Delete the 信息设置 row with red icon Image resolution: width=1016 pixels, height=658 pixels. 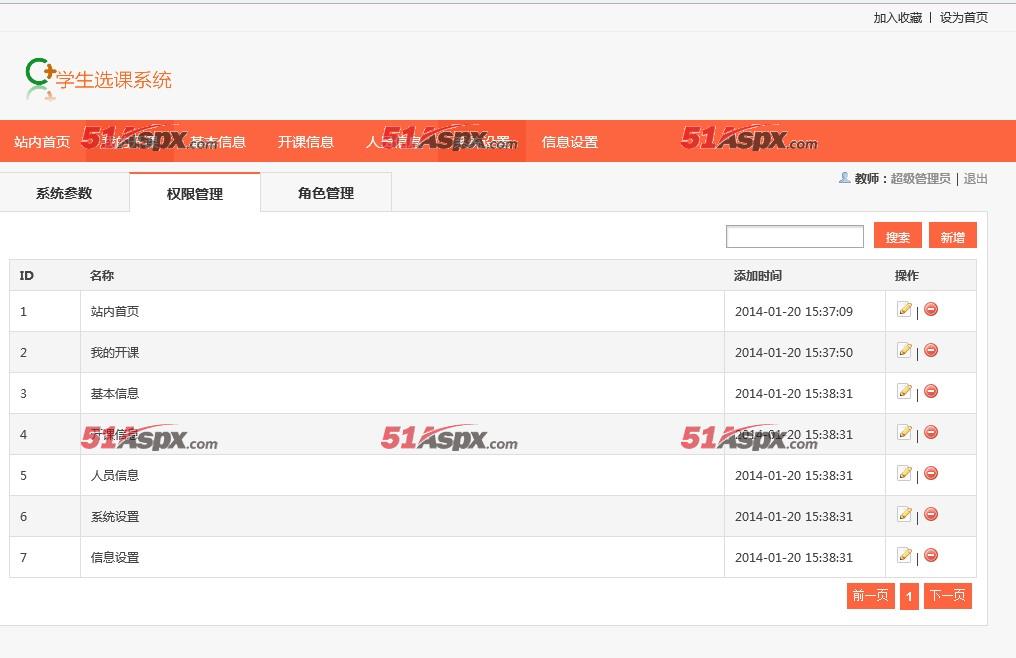pos(931,556)
